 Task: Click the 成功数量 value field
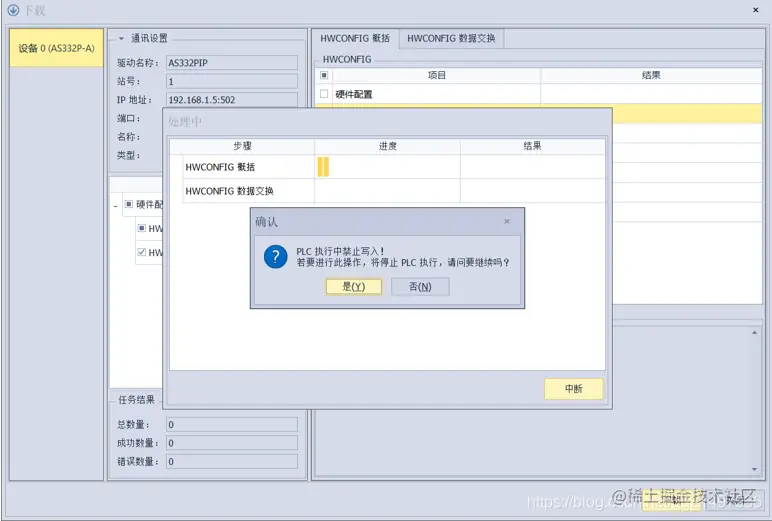[x=232, y=443]
